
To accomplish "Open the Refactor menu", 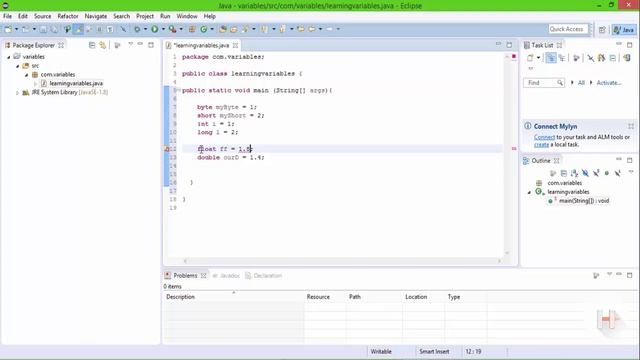I will click(68, 16).
